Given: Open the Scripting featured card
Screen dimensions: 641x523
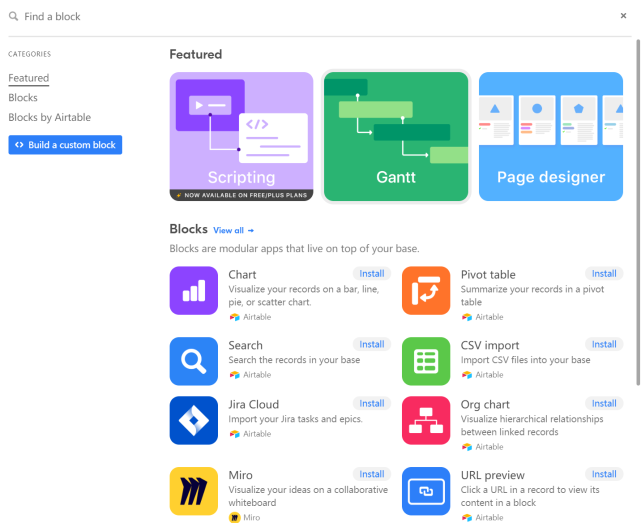Looking at the screenshot, I should 241,137.
